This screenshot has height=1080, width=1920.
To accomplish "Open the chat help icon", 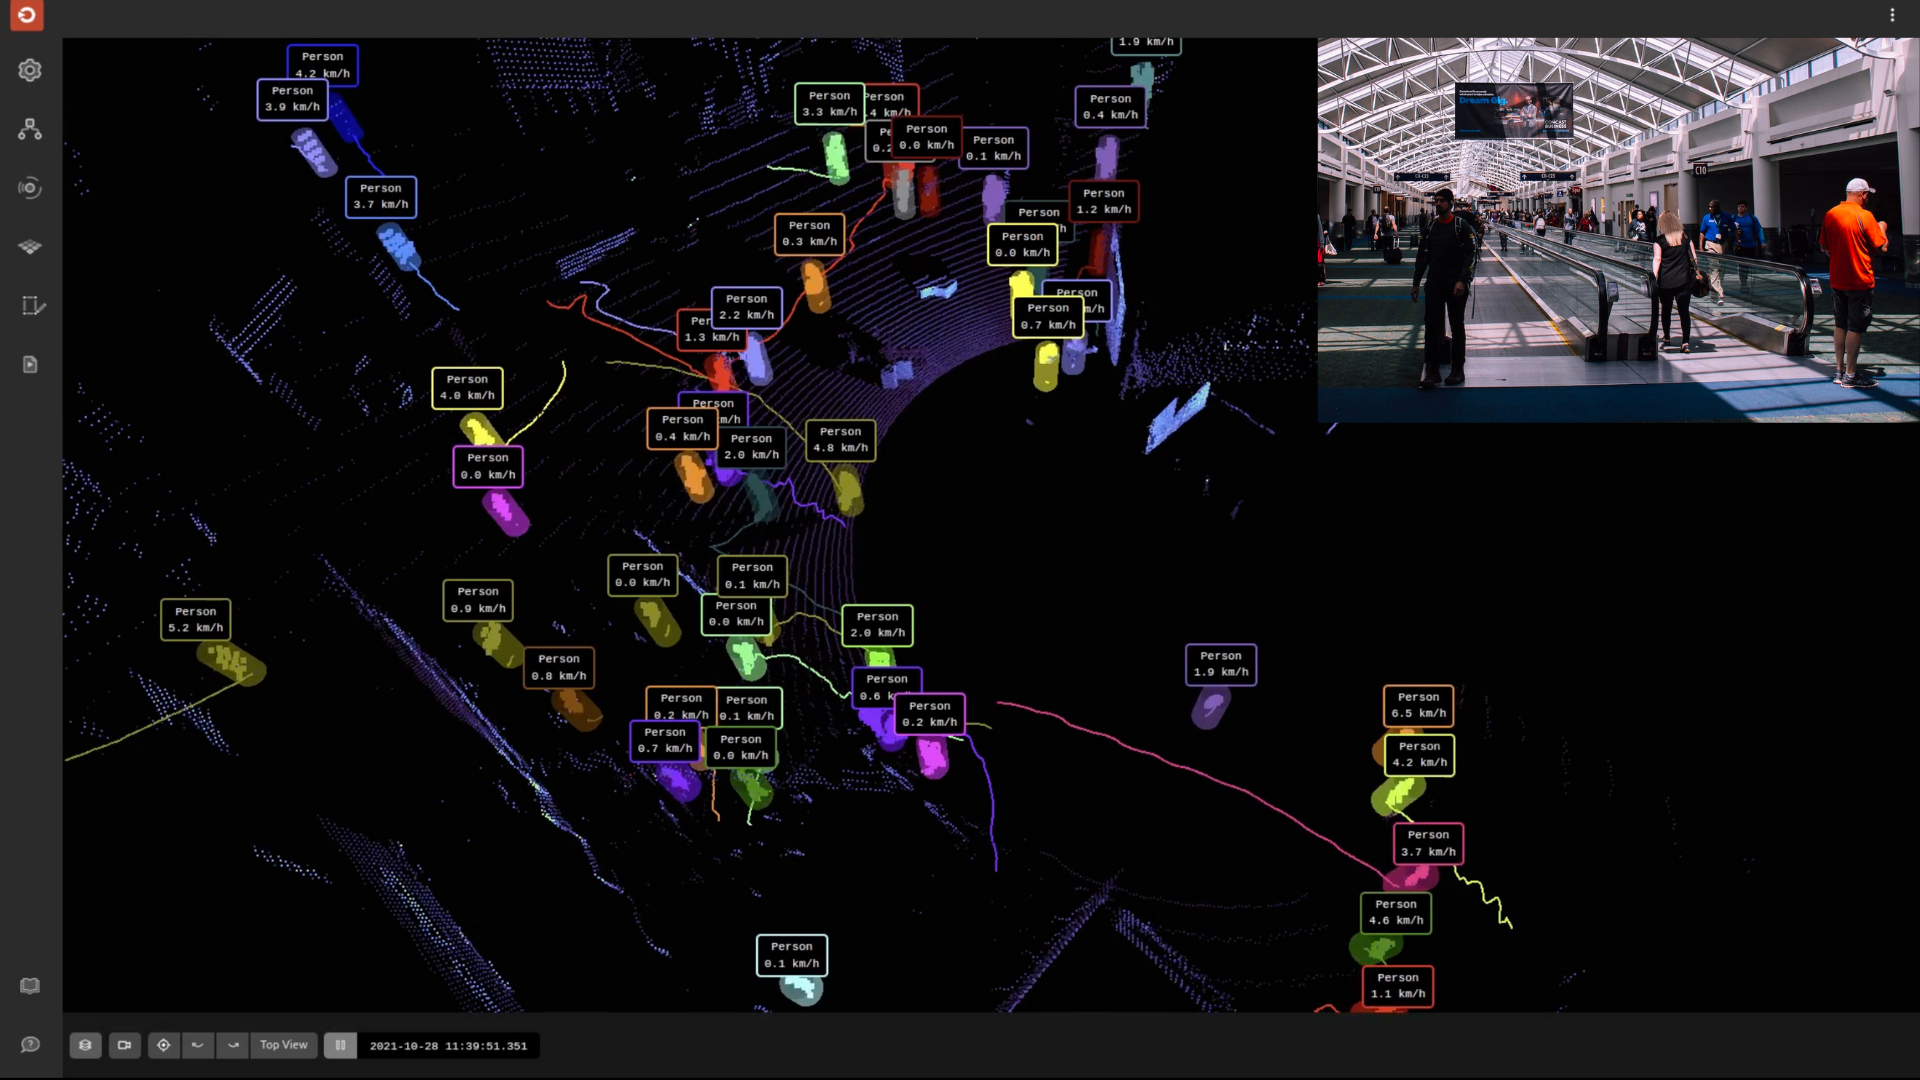I will tap(30, 1044).
